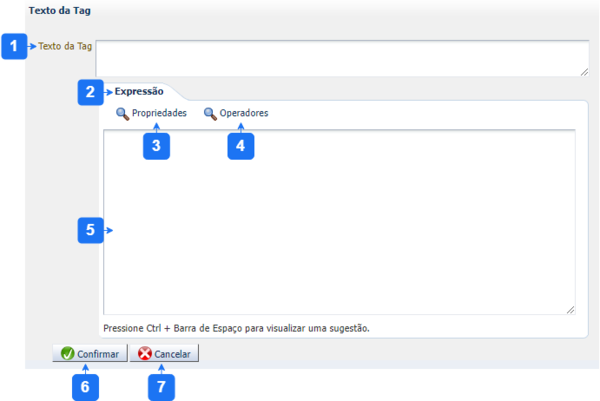Click the Operadores magnifier icon
This screenshot has width=600, height=401.
coord(210,114)
